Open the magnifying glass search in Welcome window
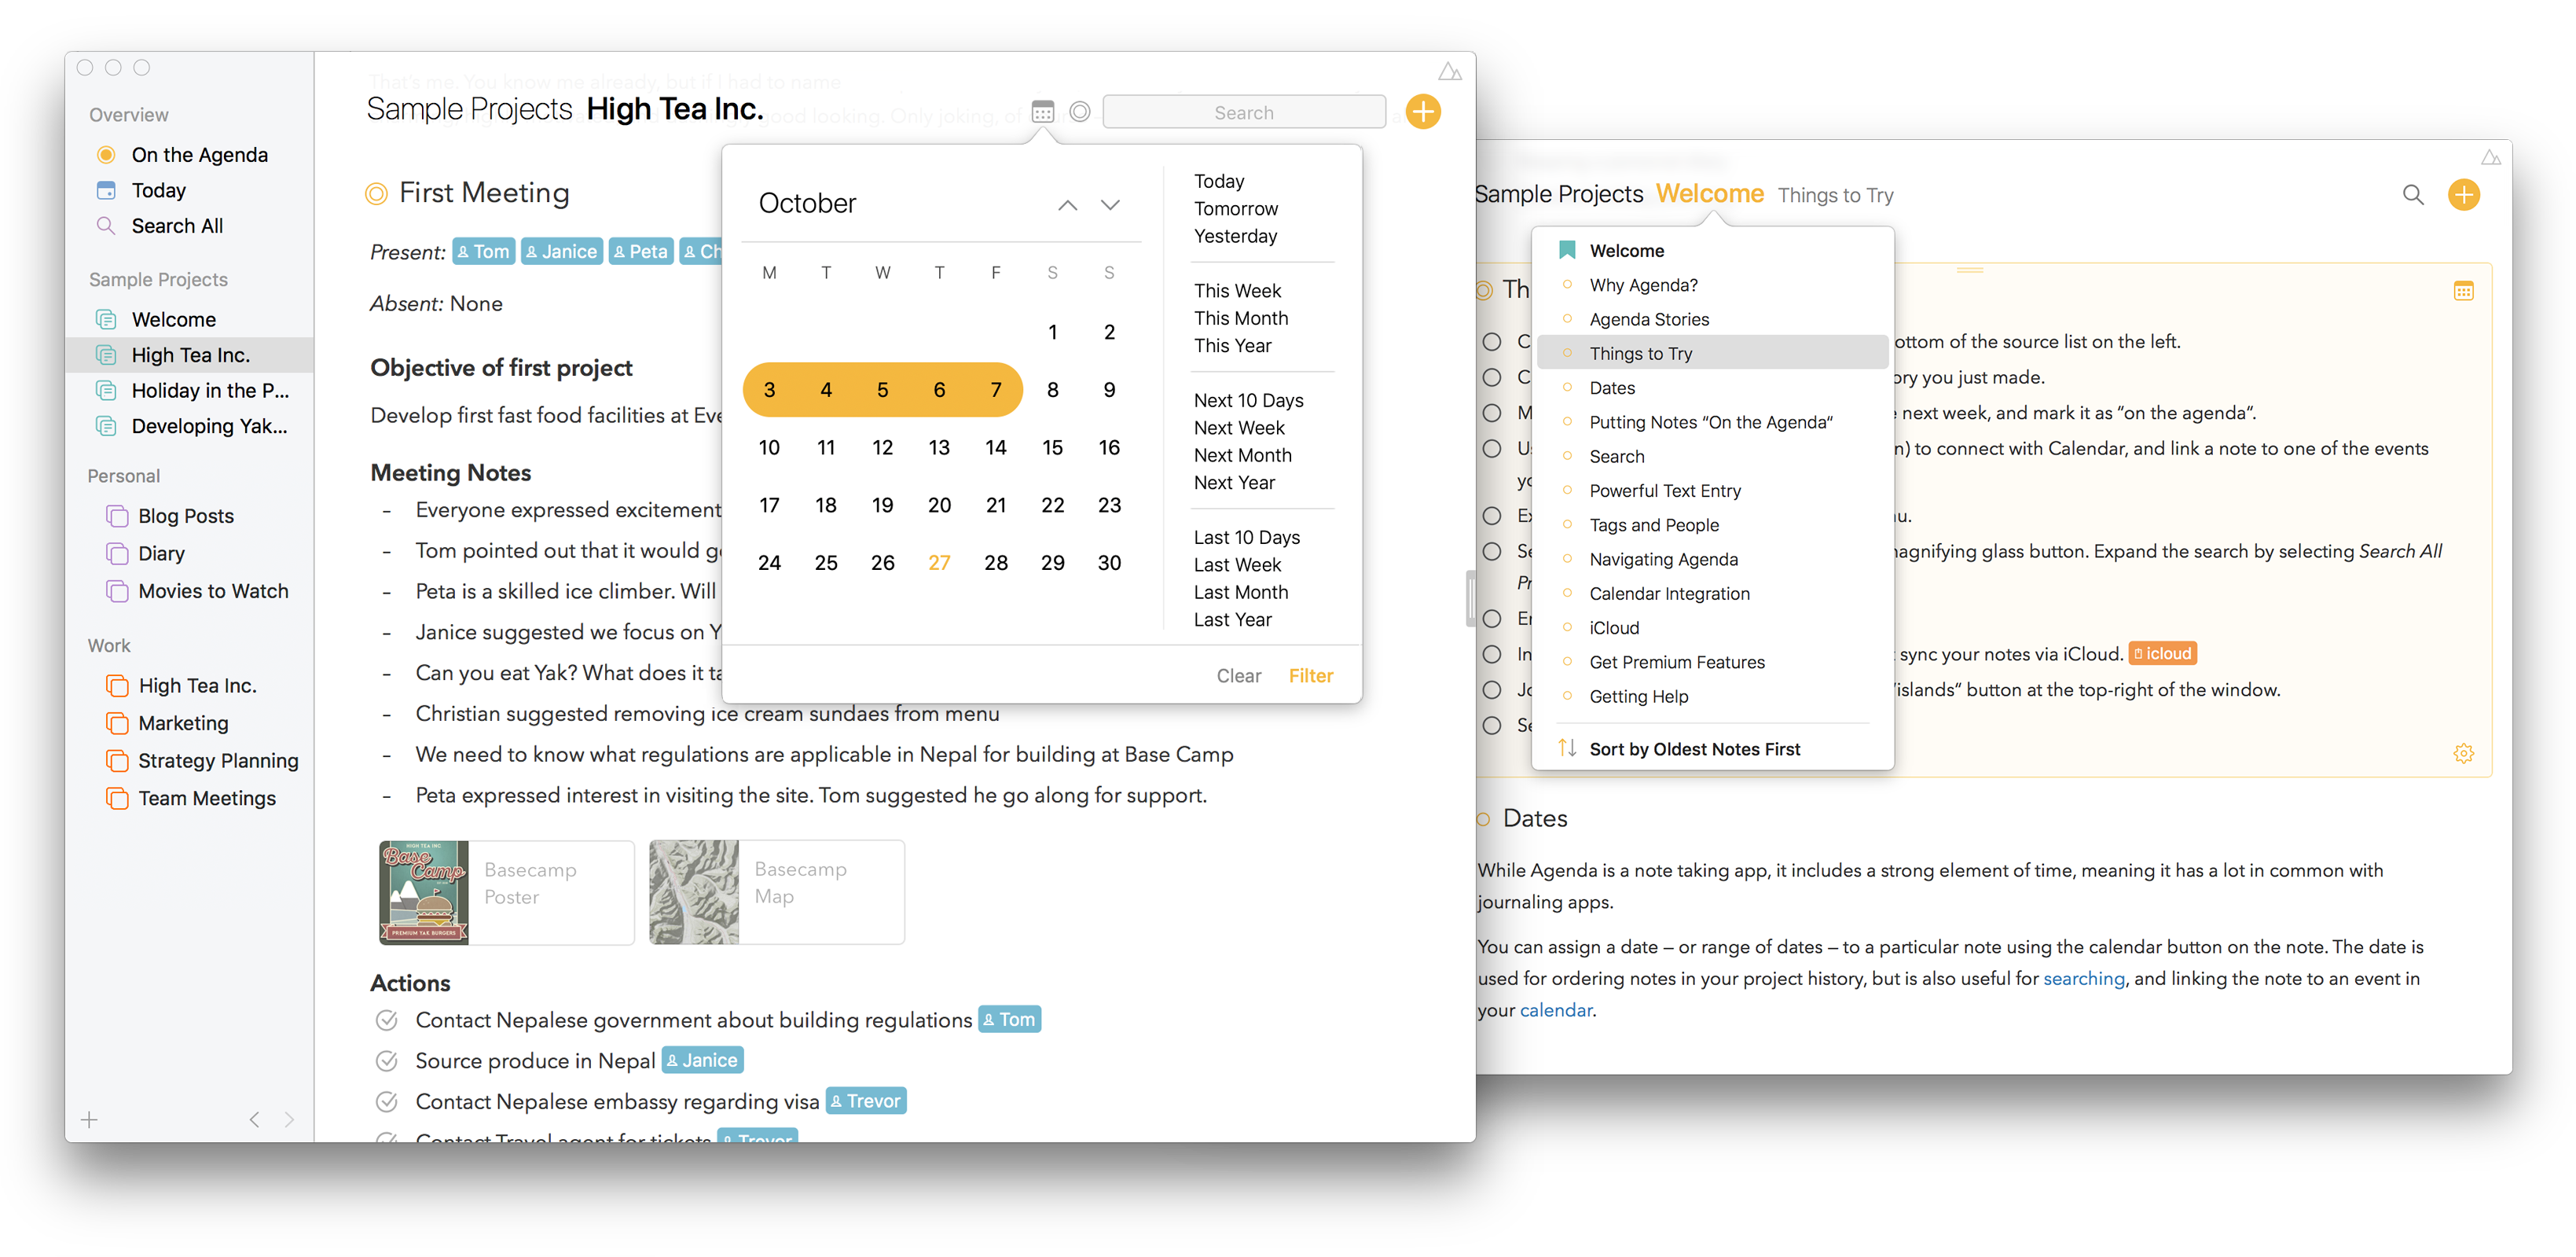Screen dimensions: 2576x1257 click(x=2413, y=195)
